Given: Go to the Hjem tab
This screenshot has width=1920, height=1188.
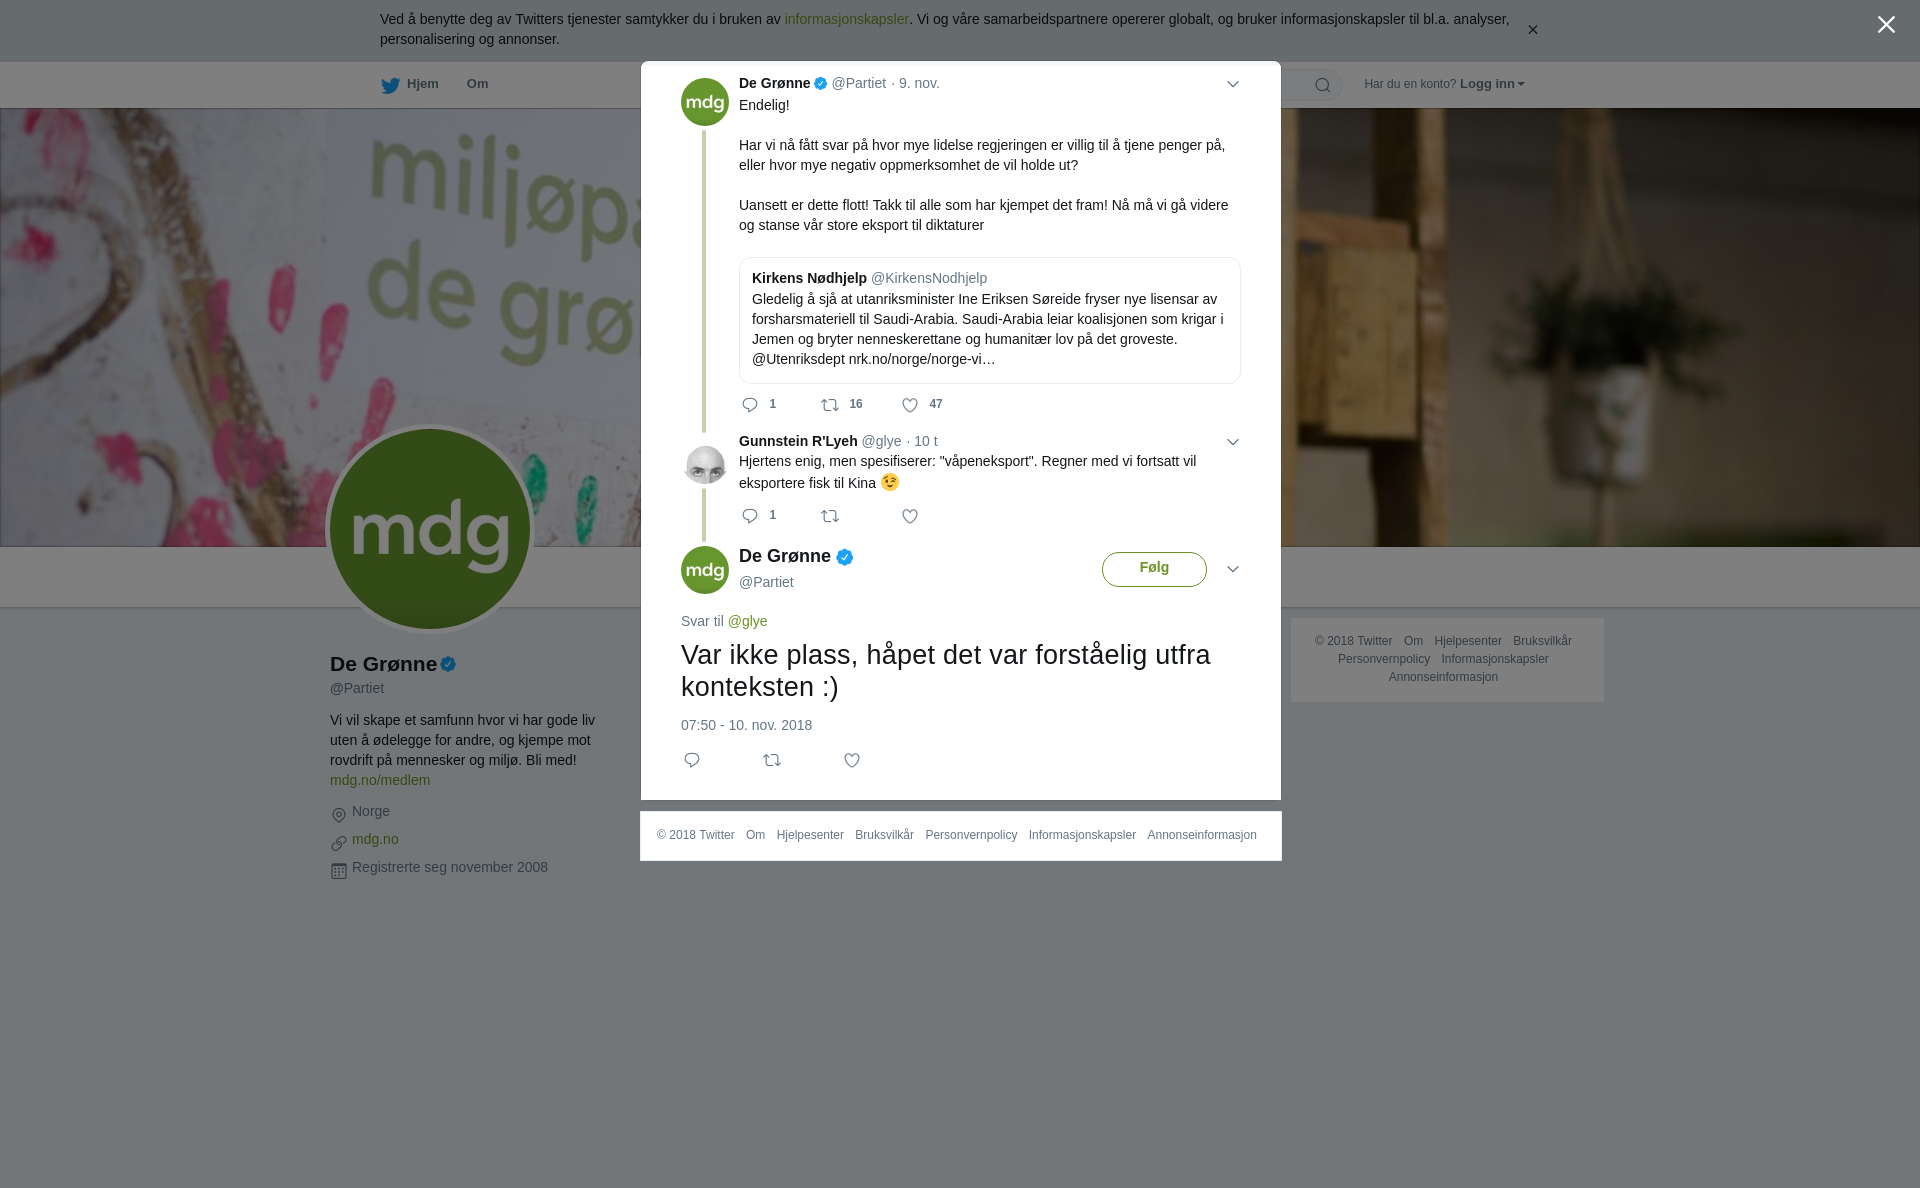Looking at the screenshot, I should pyautogui.click(x=410, y=85).
